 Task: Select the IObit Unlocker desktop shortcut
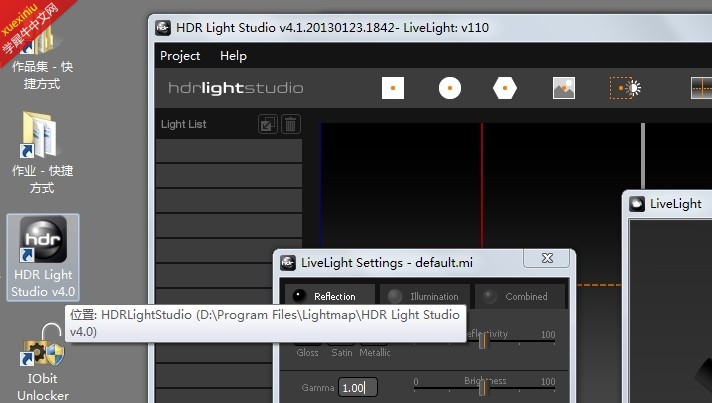(43, 363)
